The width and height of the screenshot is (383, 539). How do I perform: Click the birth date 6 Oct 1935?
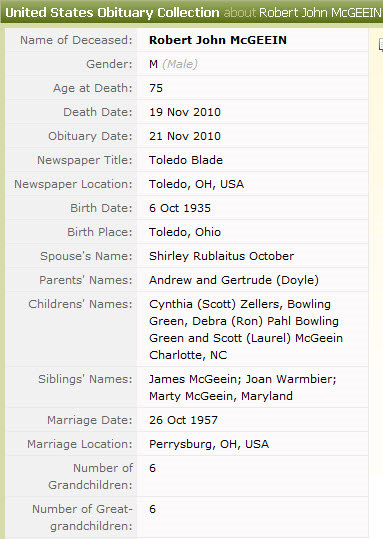pyautogui.click(x=180, y=208)
